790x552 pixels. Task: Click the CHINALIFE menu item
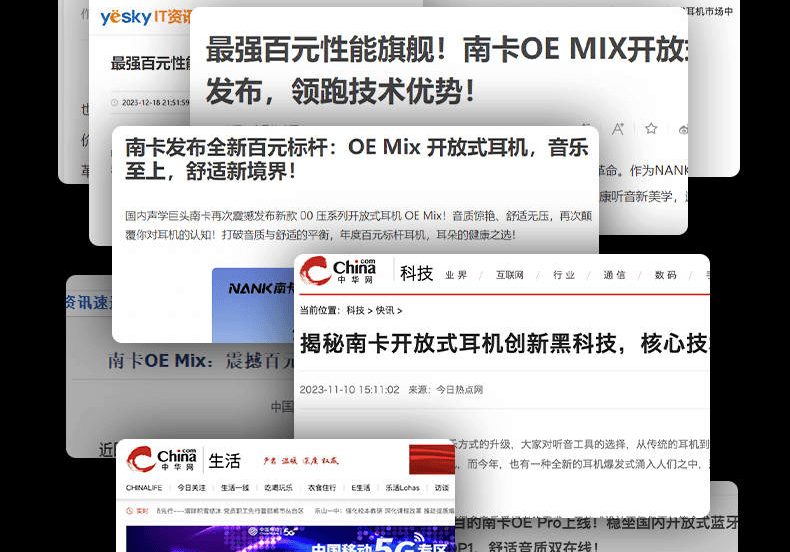143,488
